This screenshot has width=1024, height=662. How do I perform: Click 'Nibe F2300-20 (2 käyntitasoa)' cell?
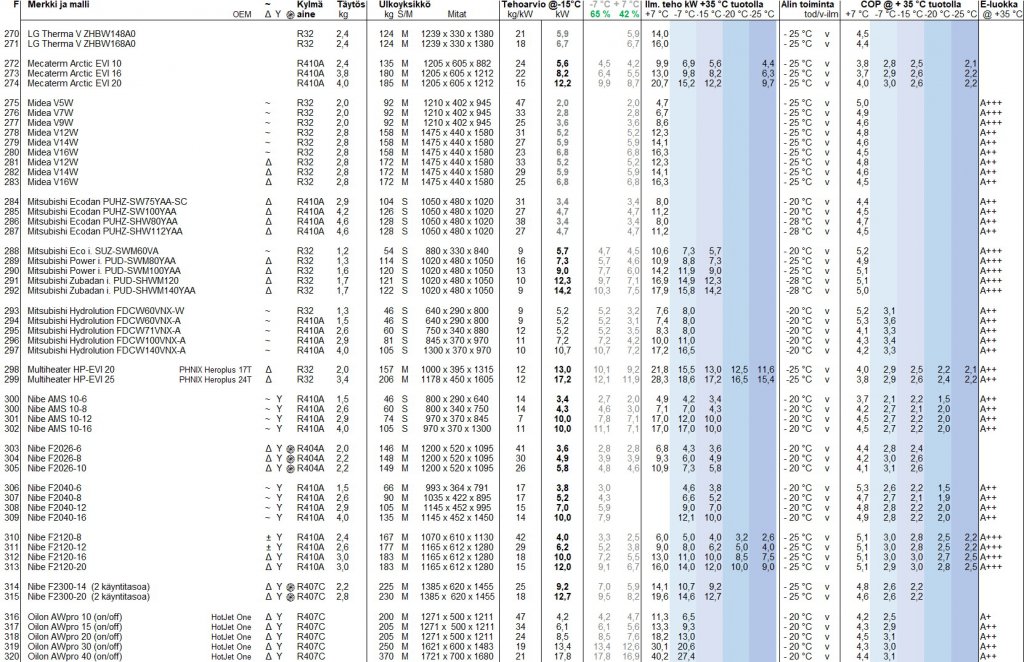(x=88, y=597)
